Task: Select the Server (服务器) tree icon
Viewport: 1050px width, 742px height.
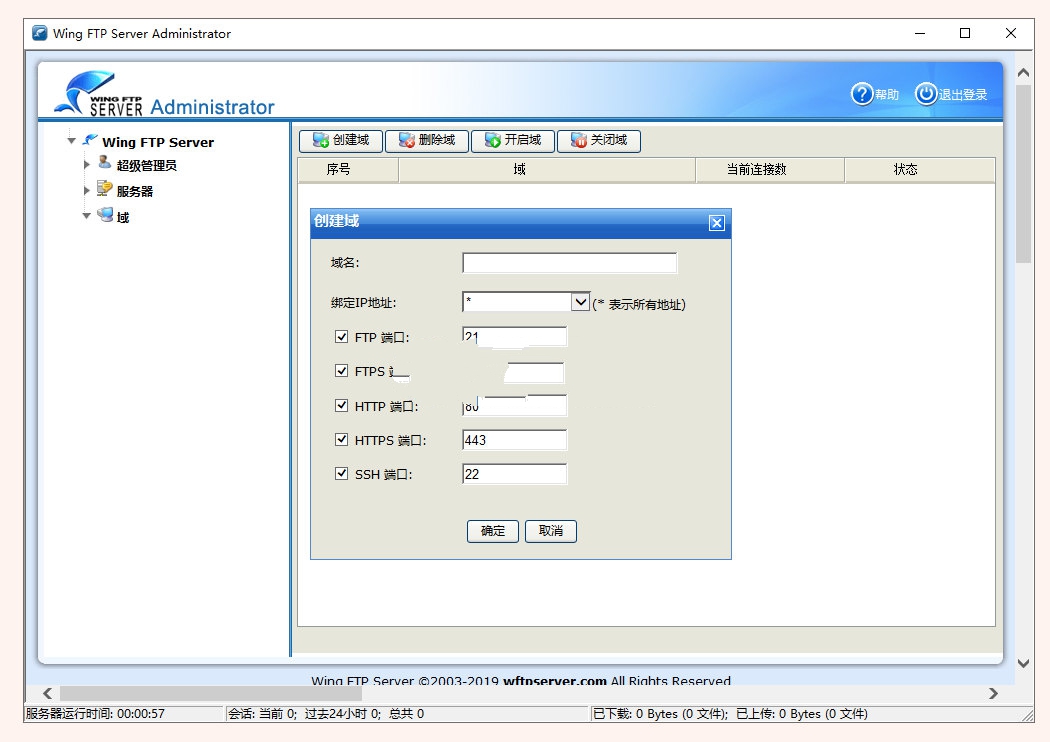Action: [105, 190]
